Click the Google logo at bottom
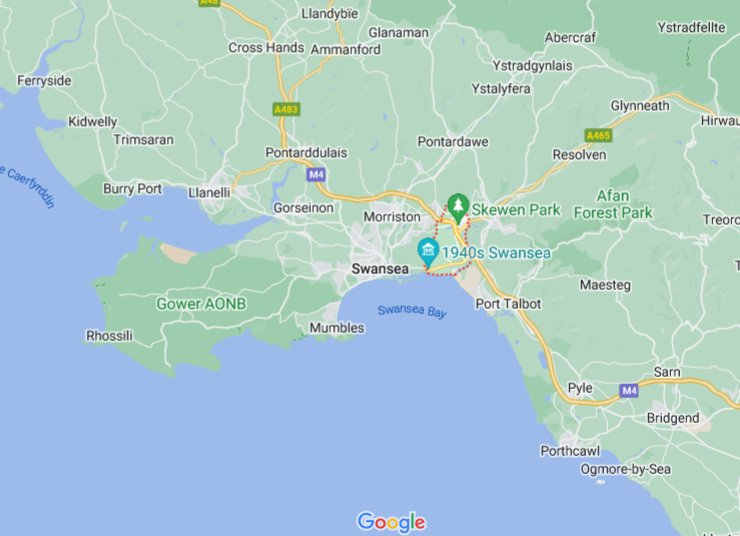Screen dimensions: 740x536 coord(391,522)
